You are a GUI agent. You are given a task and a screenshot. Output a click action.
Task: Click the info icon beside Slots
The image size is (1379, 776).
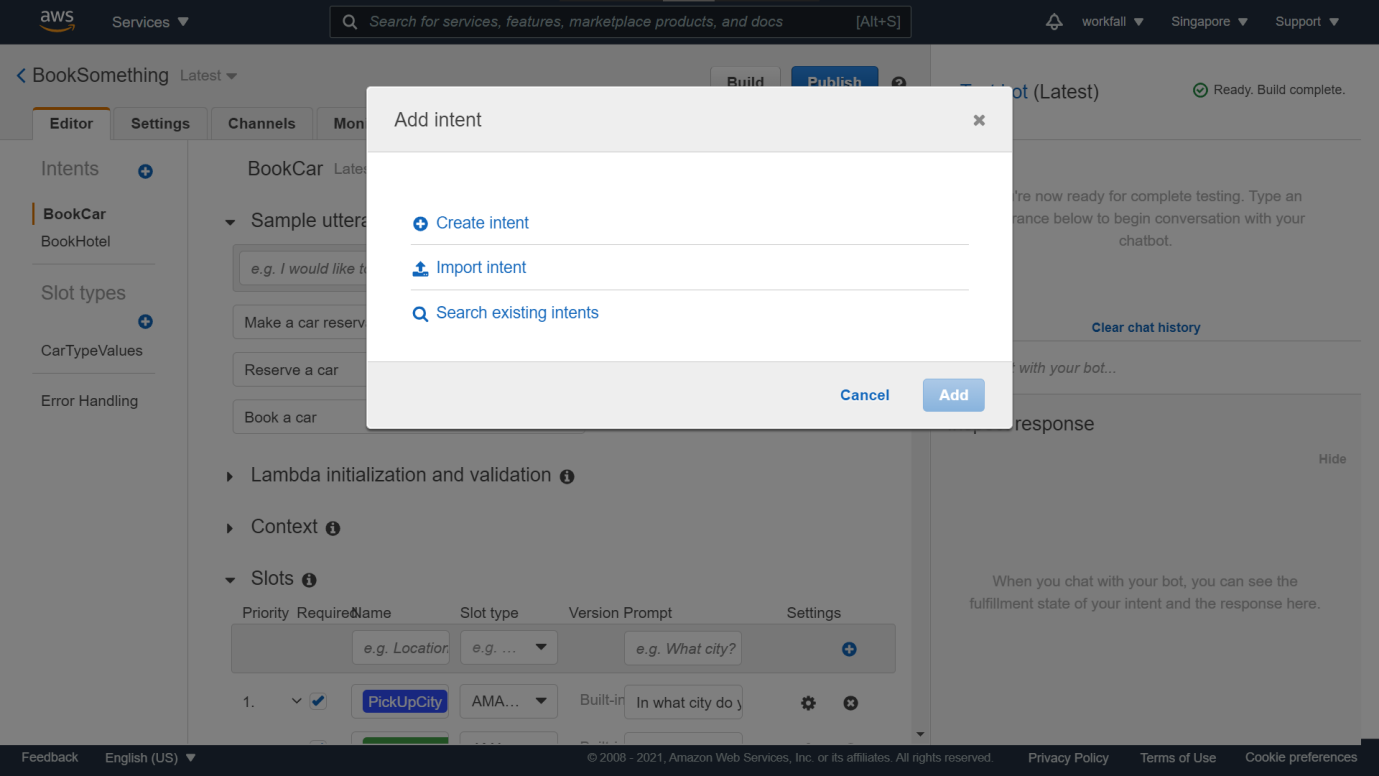309,580
